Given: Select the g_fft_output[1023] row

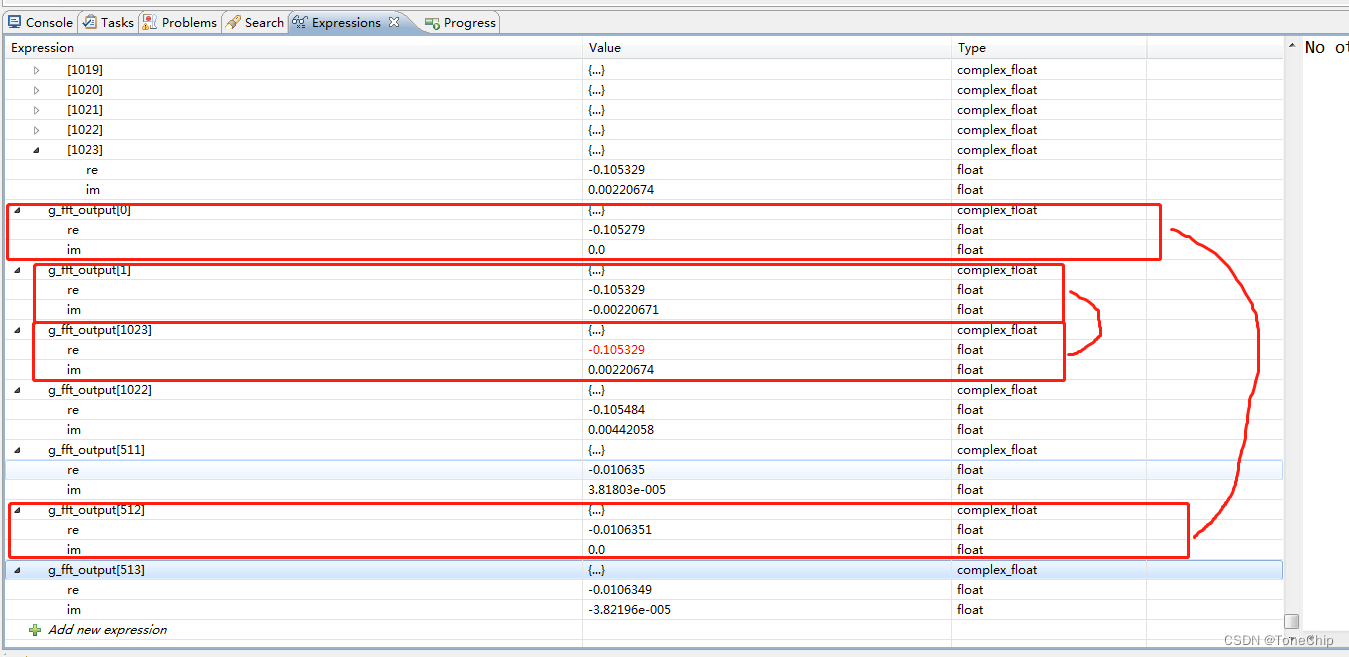Looking at the screenshot, I should [x=644, y=330].
